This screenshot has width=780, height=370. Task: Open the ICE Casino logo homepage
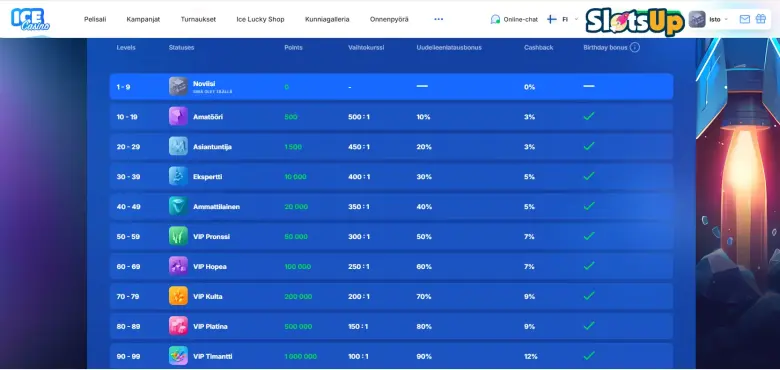click(30, 19)
